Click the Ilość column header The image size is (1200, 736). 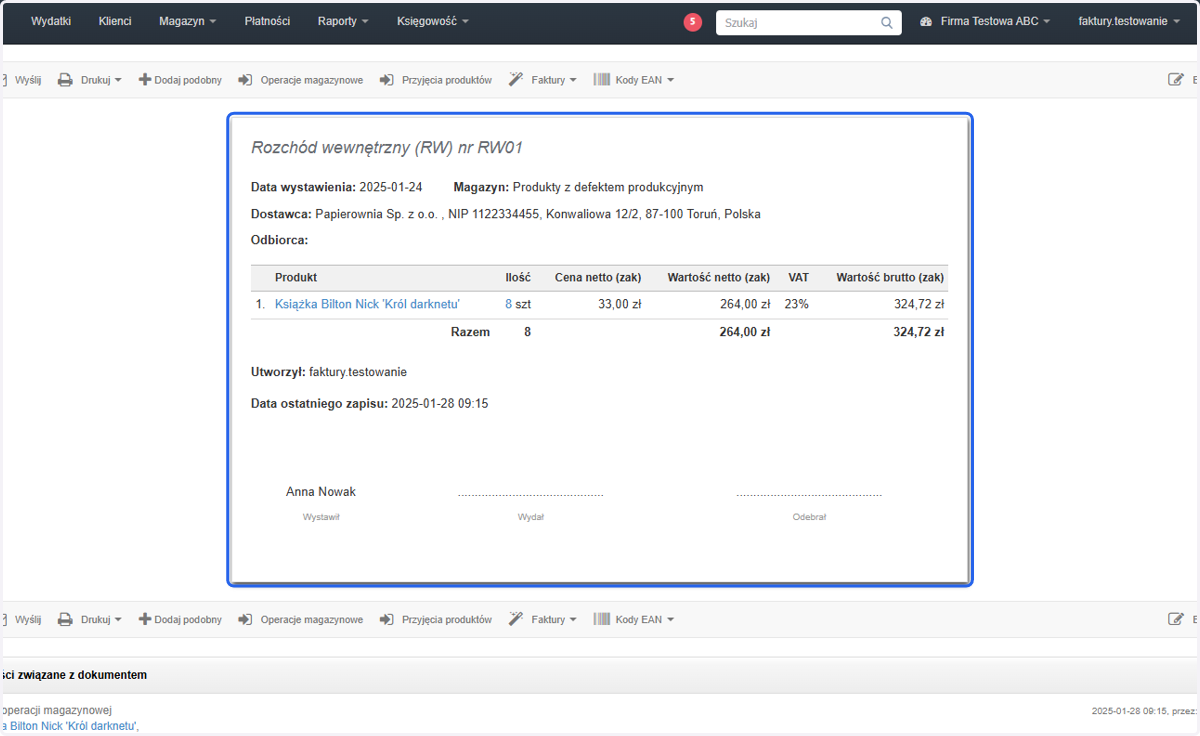click(518, 277)
